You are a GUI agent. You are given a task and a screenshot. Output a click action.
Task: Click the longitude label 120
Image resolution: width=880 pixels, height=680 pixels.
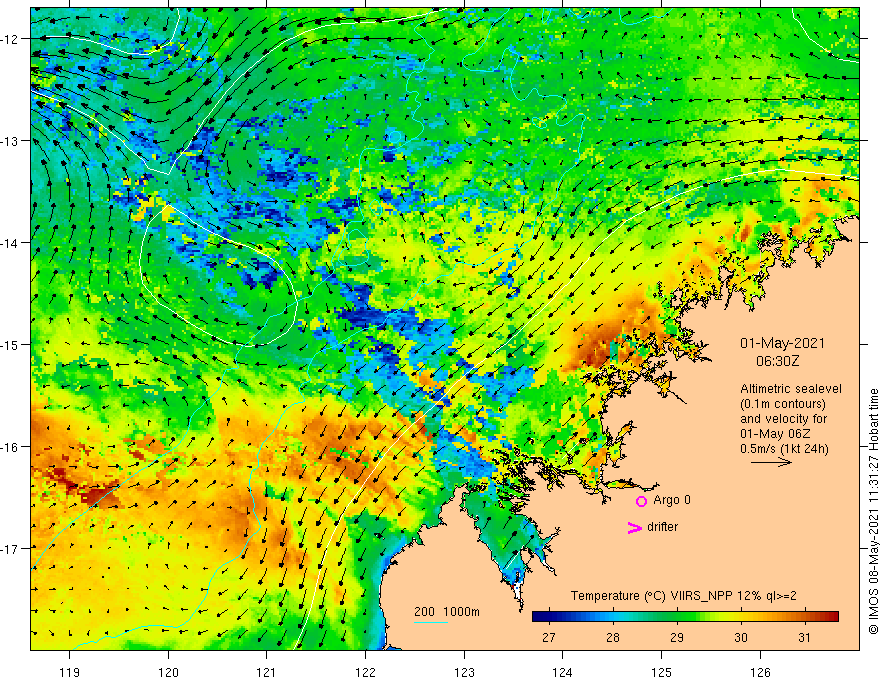pos(168,672)
